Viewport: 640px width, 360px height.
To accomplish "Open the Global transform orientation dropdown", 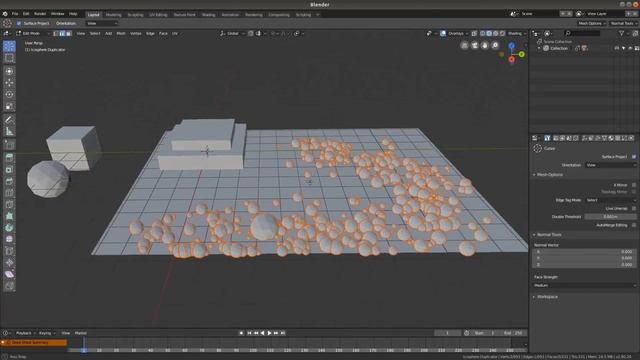I will 232,33.
